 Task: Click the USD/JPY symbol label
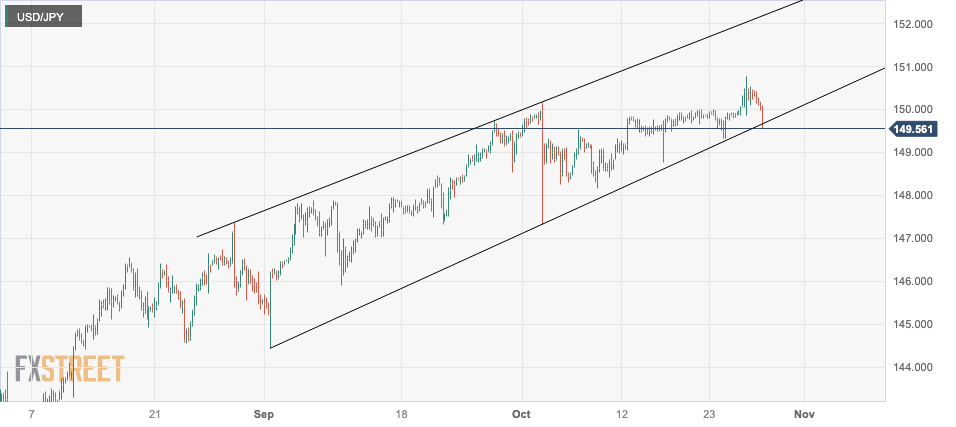[47, 16]
